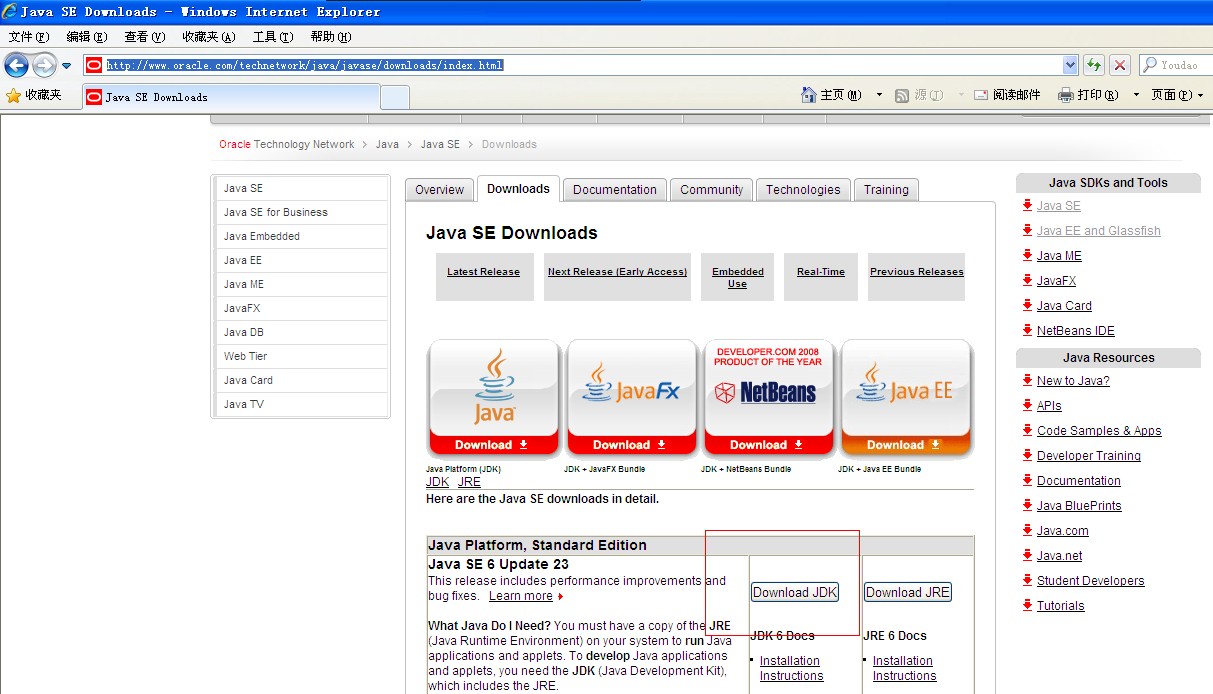
Task: Switch to the Overview tab
Action: click(440, 190)
